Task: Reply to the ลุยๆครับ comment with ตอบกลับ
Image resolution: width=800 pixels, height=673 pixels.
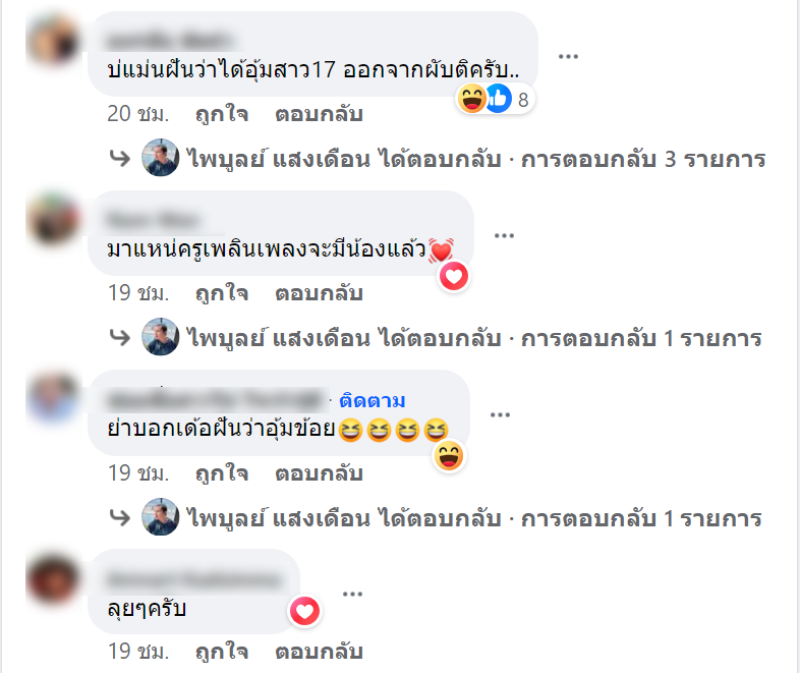Action: (319, 652)
